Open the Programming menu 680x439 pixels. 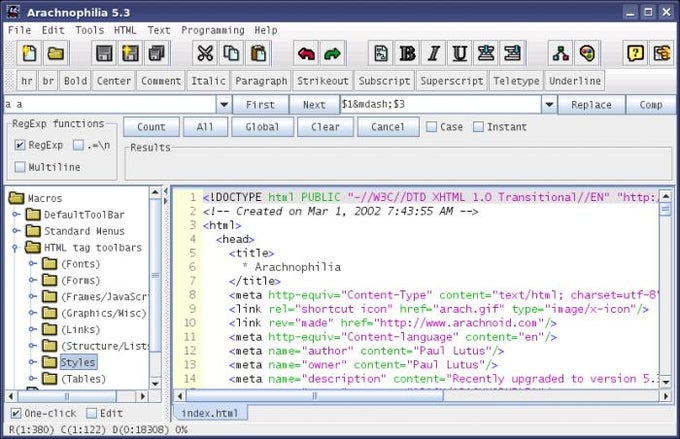(x=212, y=30)
